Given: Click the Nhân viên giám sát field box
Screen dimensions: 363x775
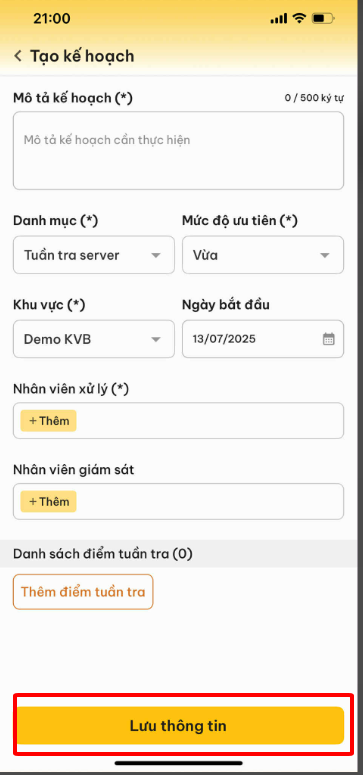Looking at the screenshot, I should [179, 501].
